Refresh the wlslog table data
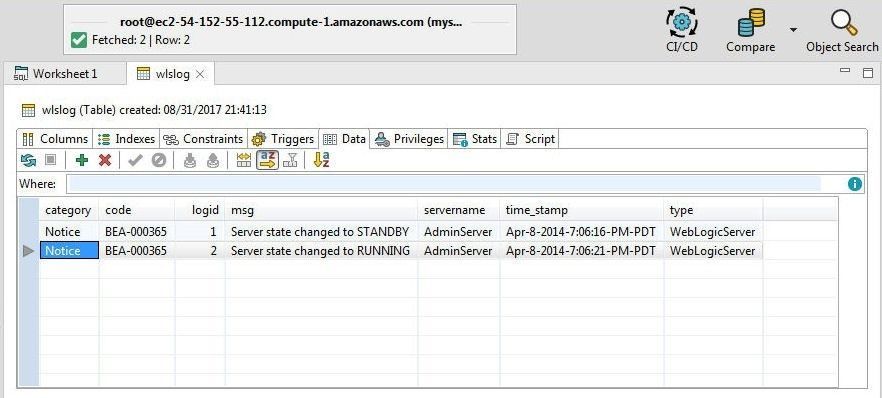This screenshot has height=398, width=882. click(x=28, y=161)
